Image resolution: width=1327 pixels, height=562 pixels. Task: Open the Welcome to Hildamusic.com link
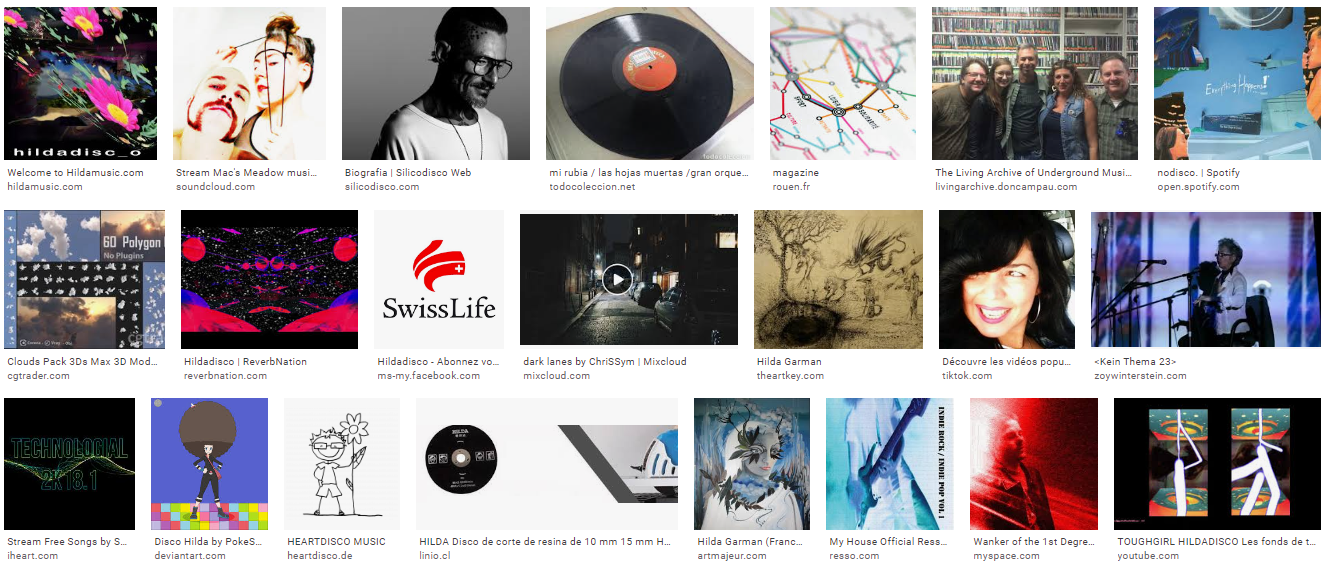pos(75,173)
